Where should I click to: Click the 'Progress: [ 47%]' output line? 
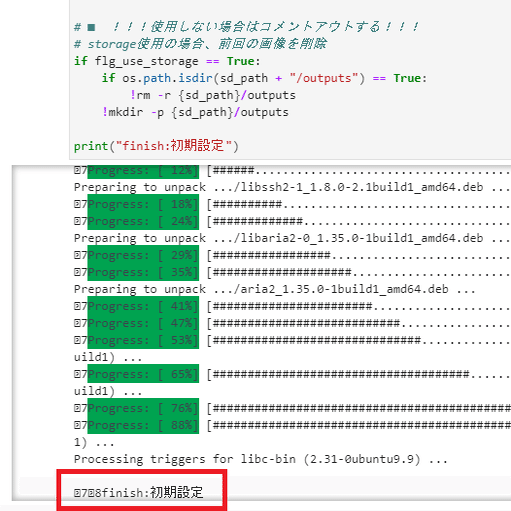[292, 323]
